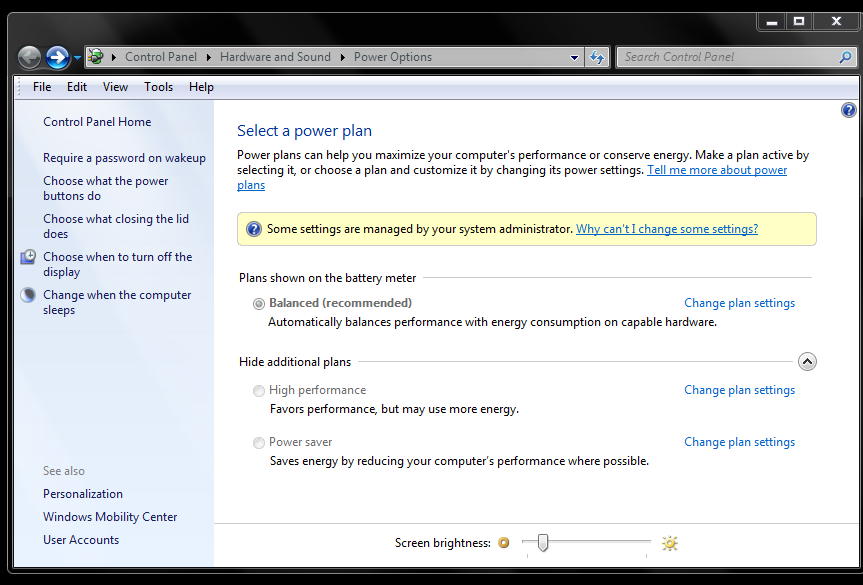863x585 pixels.
Task: Open the Help question mark icon
Action: pyautogui.click(x=848, y=110)
